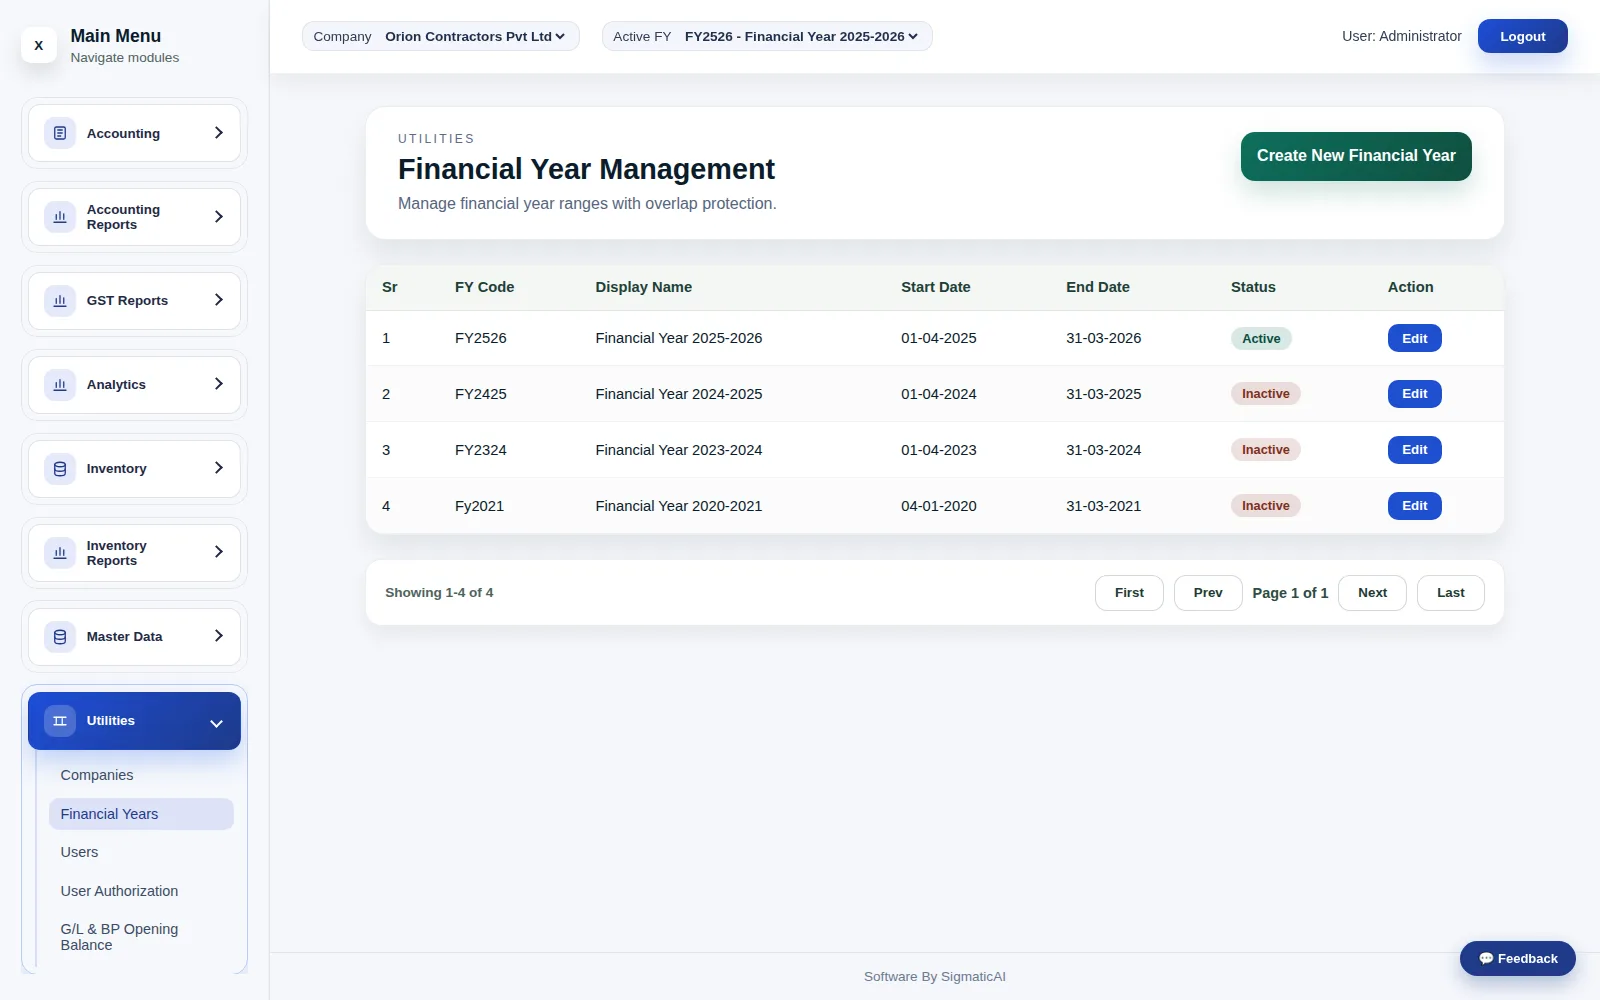
Task: Click start date 04-01-2020 cell
Action: click(x=938, y=506)
